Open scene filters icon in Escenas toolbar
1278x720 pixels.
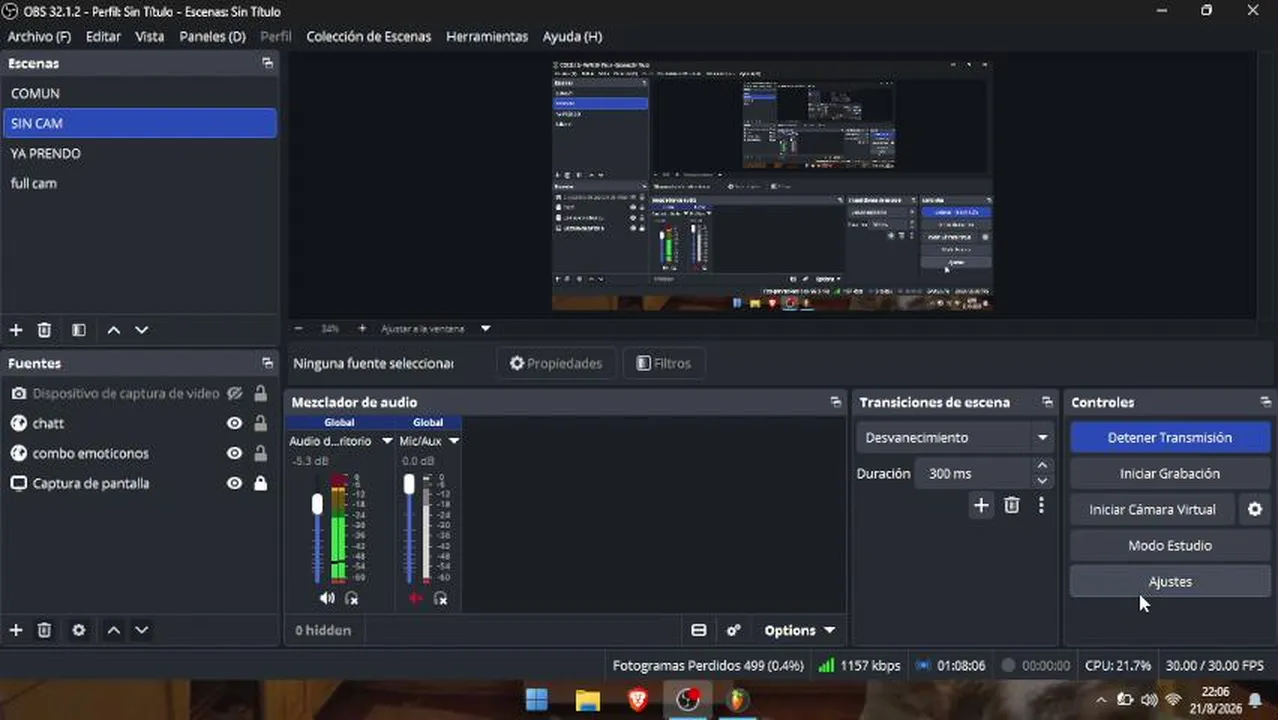click(x=79, y=330)
